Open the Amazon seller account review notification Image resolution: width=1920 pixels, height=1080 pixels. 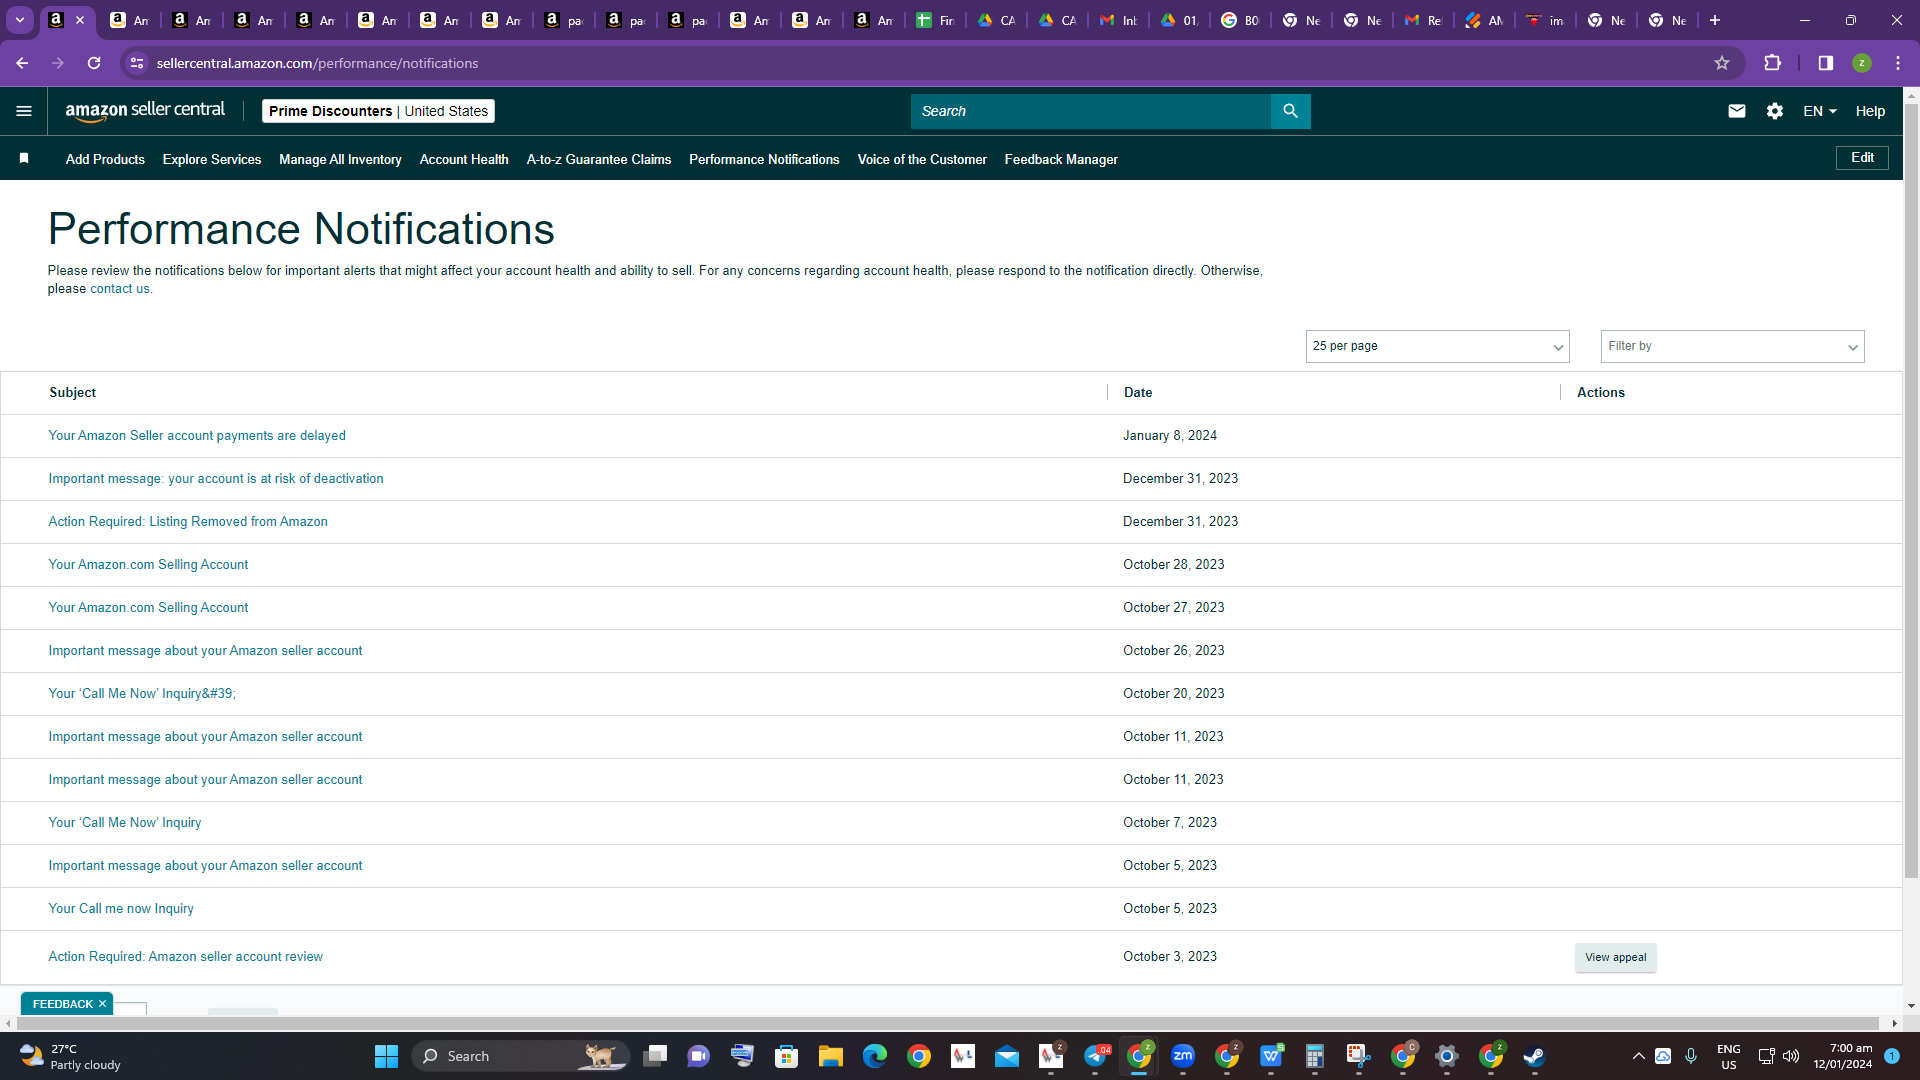[186, 957]
